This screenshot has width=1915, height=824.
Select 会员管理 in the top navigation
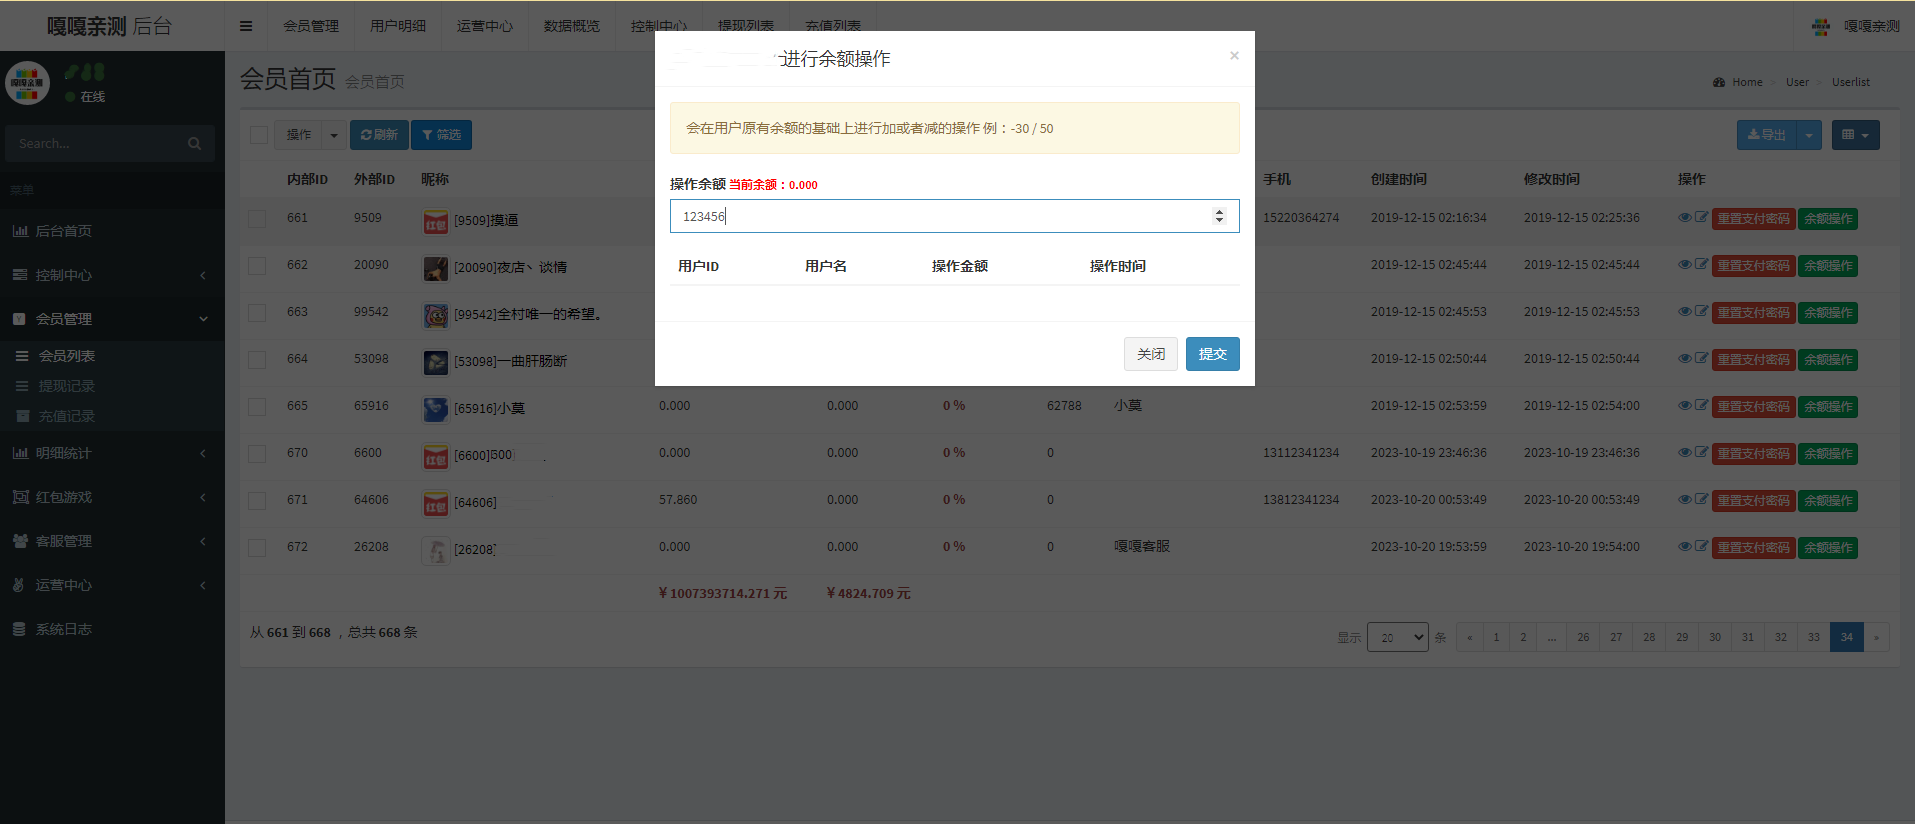coord(311,26)
